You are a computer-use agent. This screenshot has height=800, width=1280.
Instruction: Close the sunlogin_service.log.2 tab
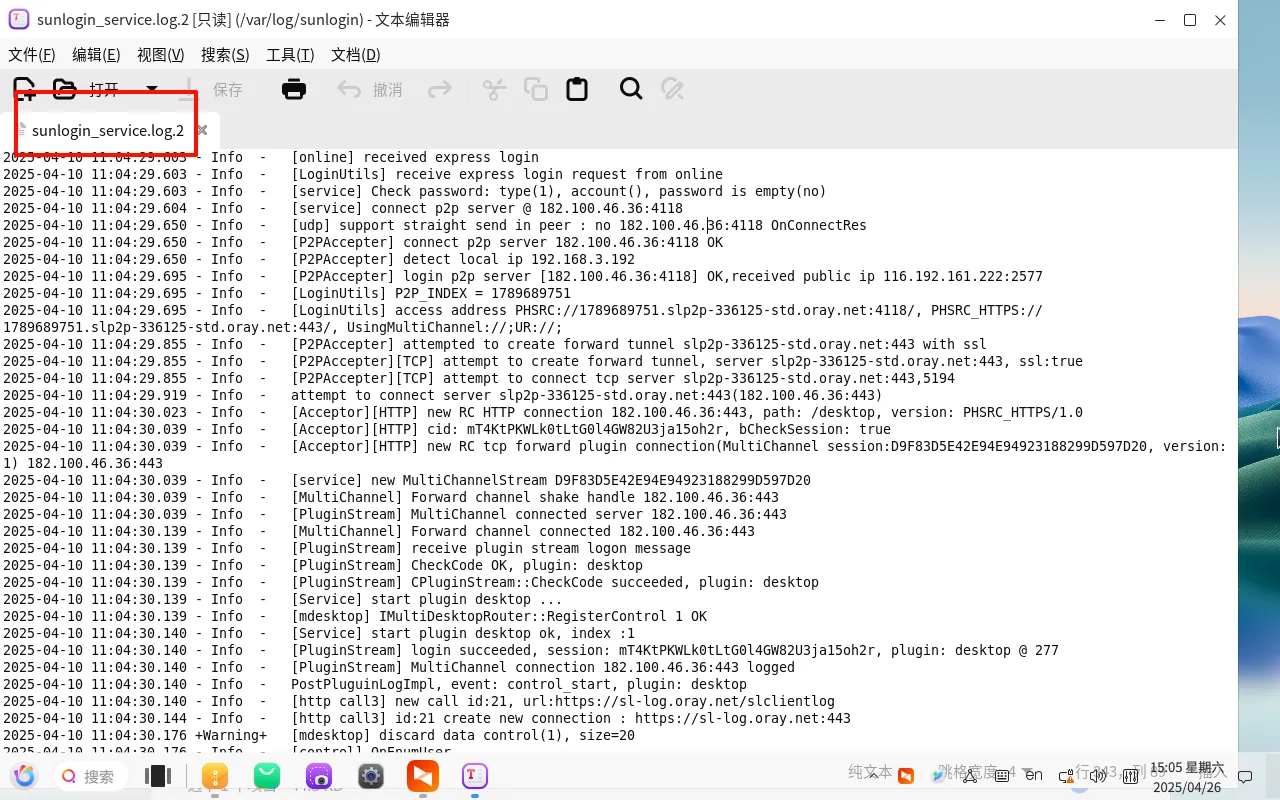pos(202,130)
